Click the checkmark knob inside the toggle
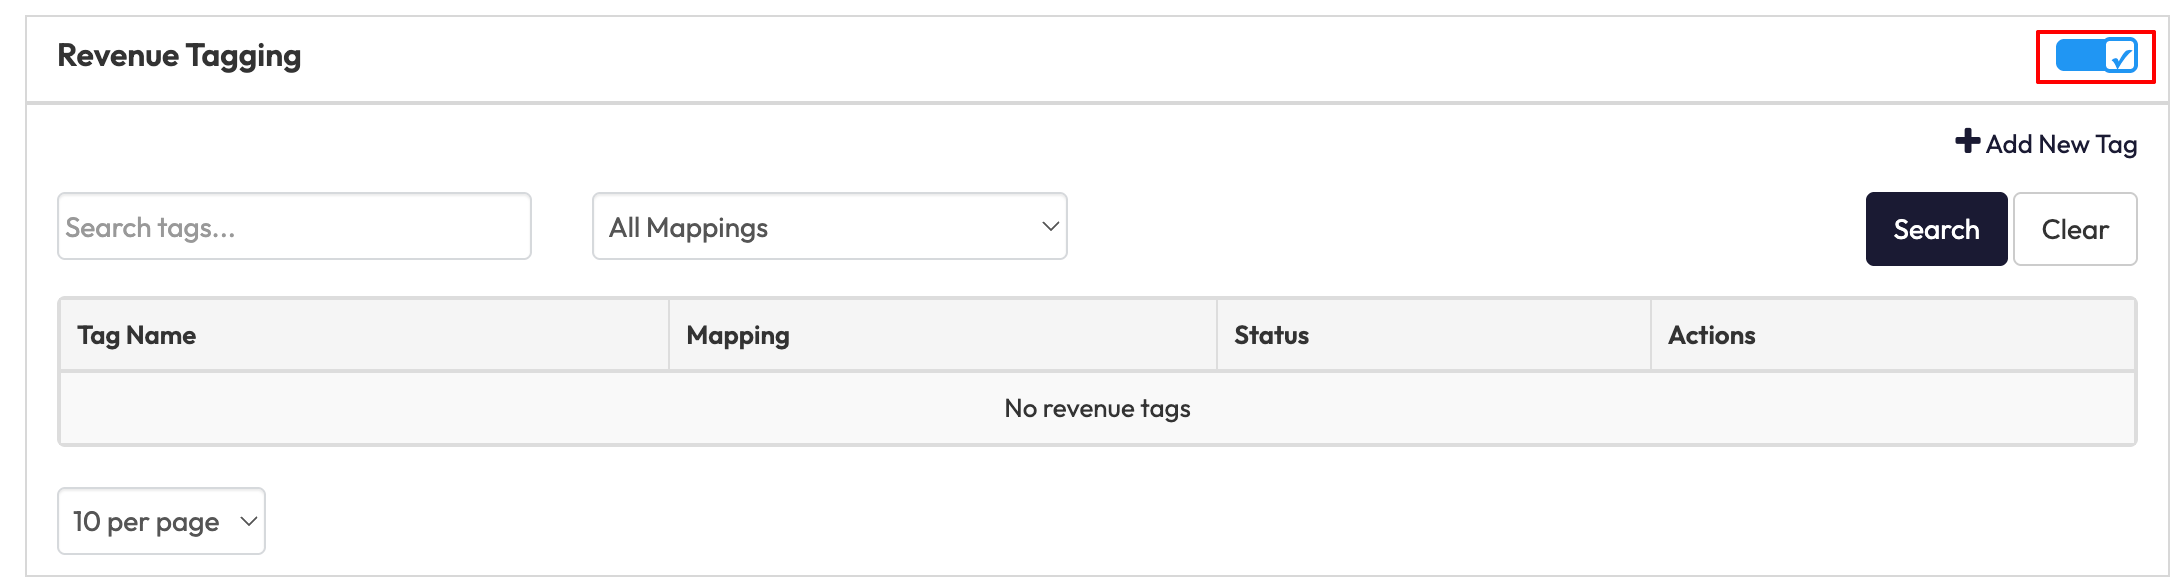Viewport: 2184px width, 588px height. (2120, 57)
